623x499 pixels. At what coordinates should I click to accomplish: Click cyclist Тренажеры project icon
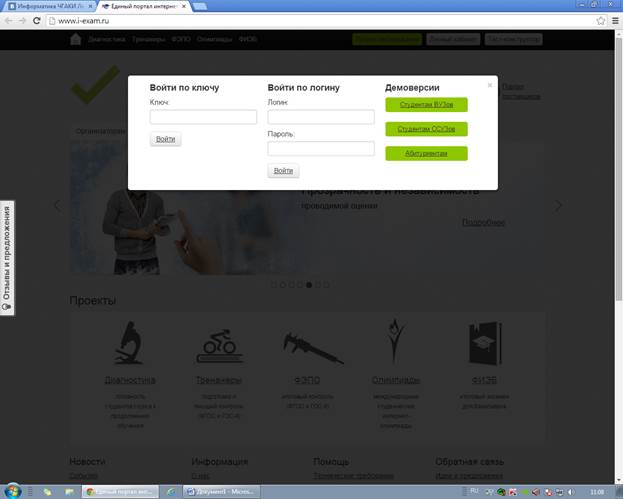pos(219,346)
